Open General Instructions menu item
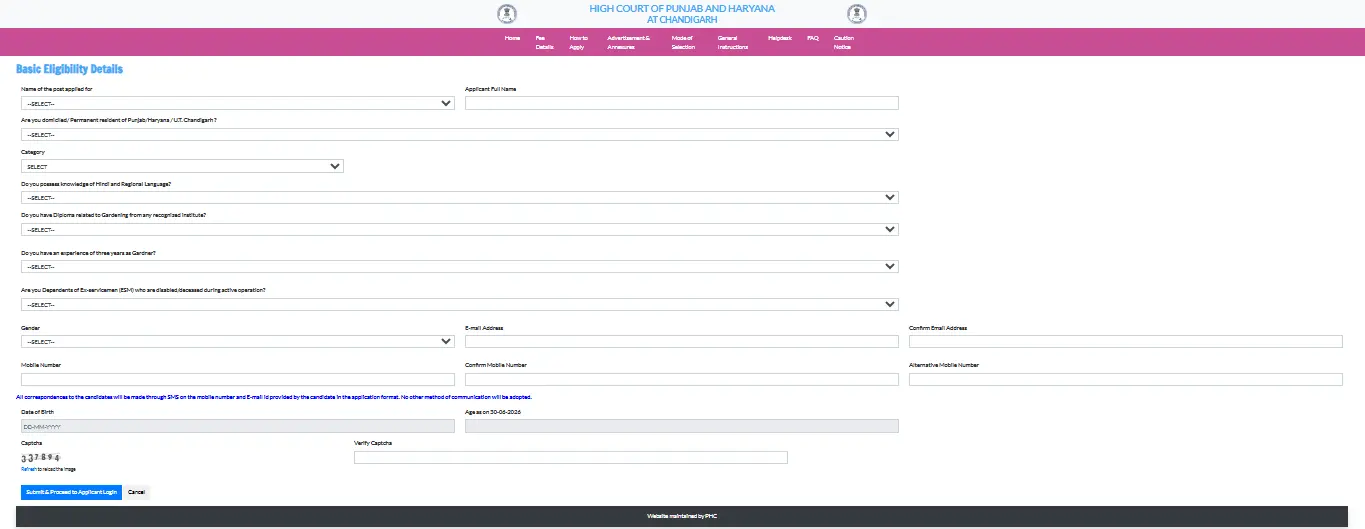The width and height of the screenshot is (1365, 529). [x=732, y=42]
